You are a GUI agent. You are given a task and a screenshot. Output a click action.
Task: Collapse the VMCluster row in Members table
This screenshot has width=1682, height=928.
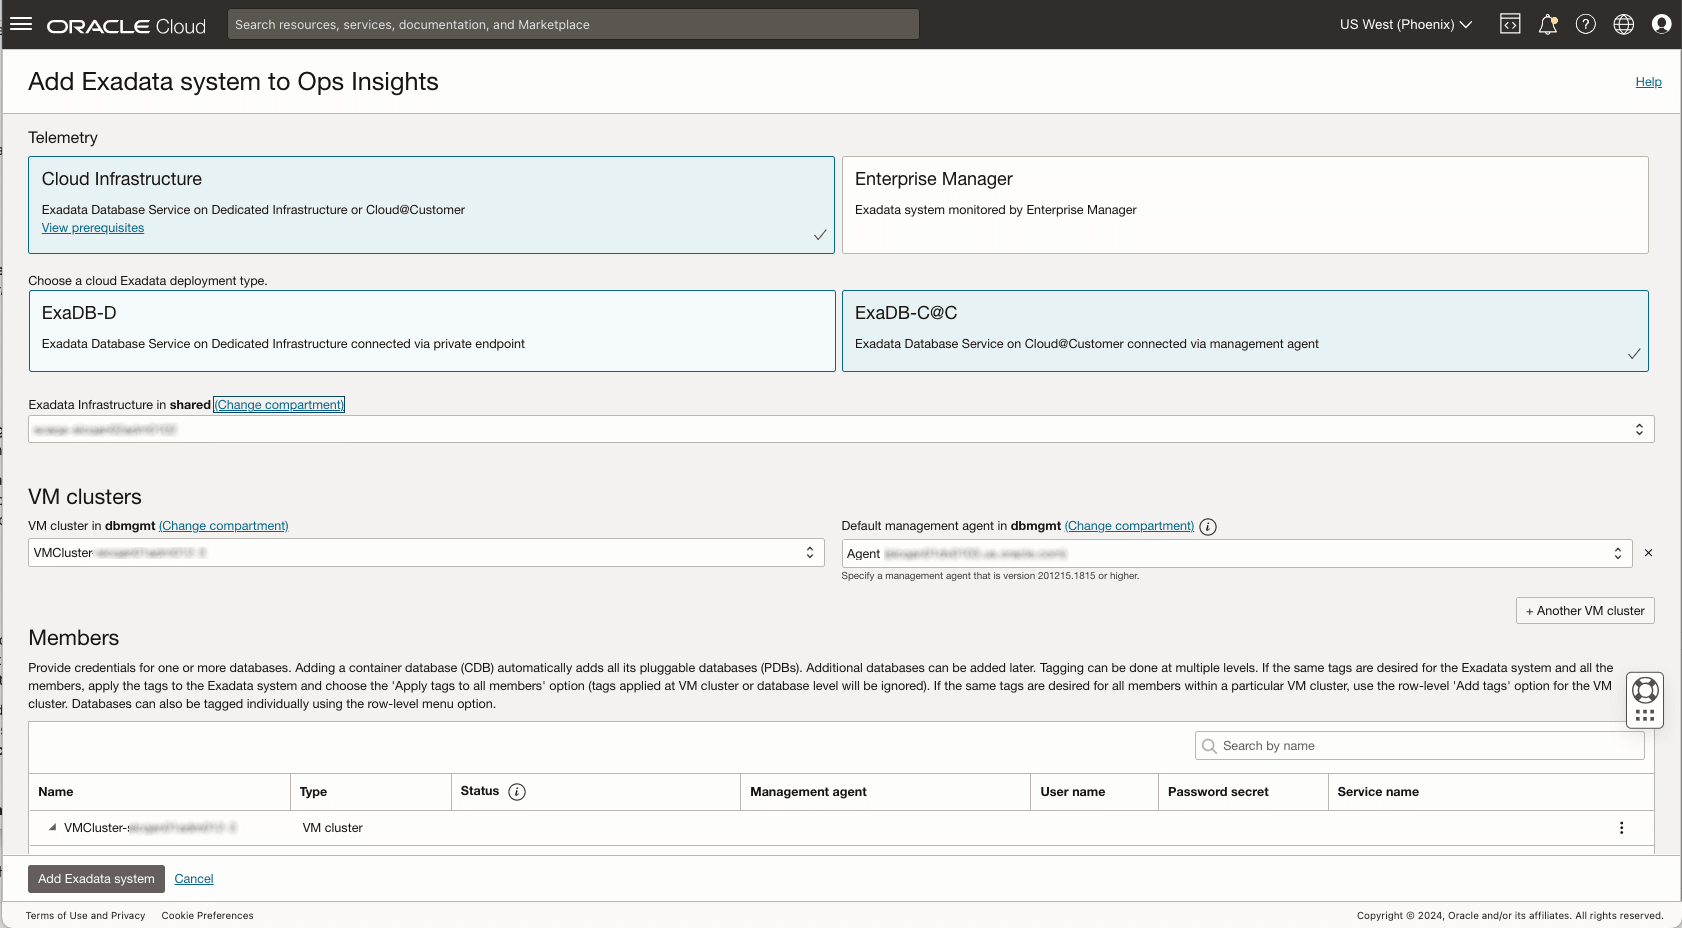[52, 828]
